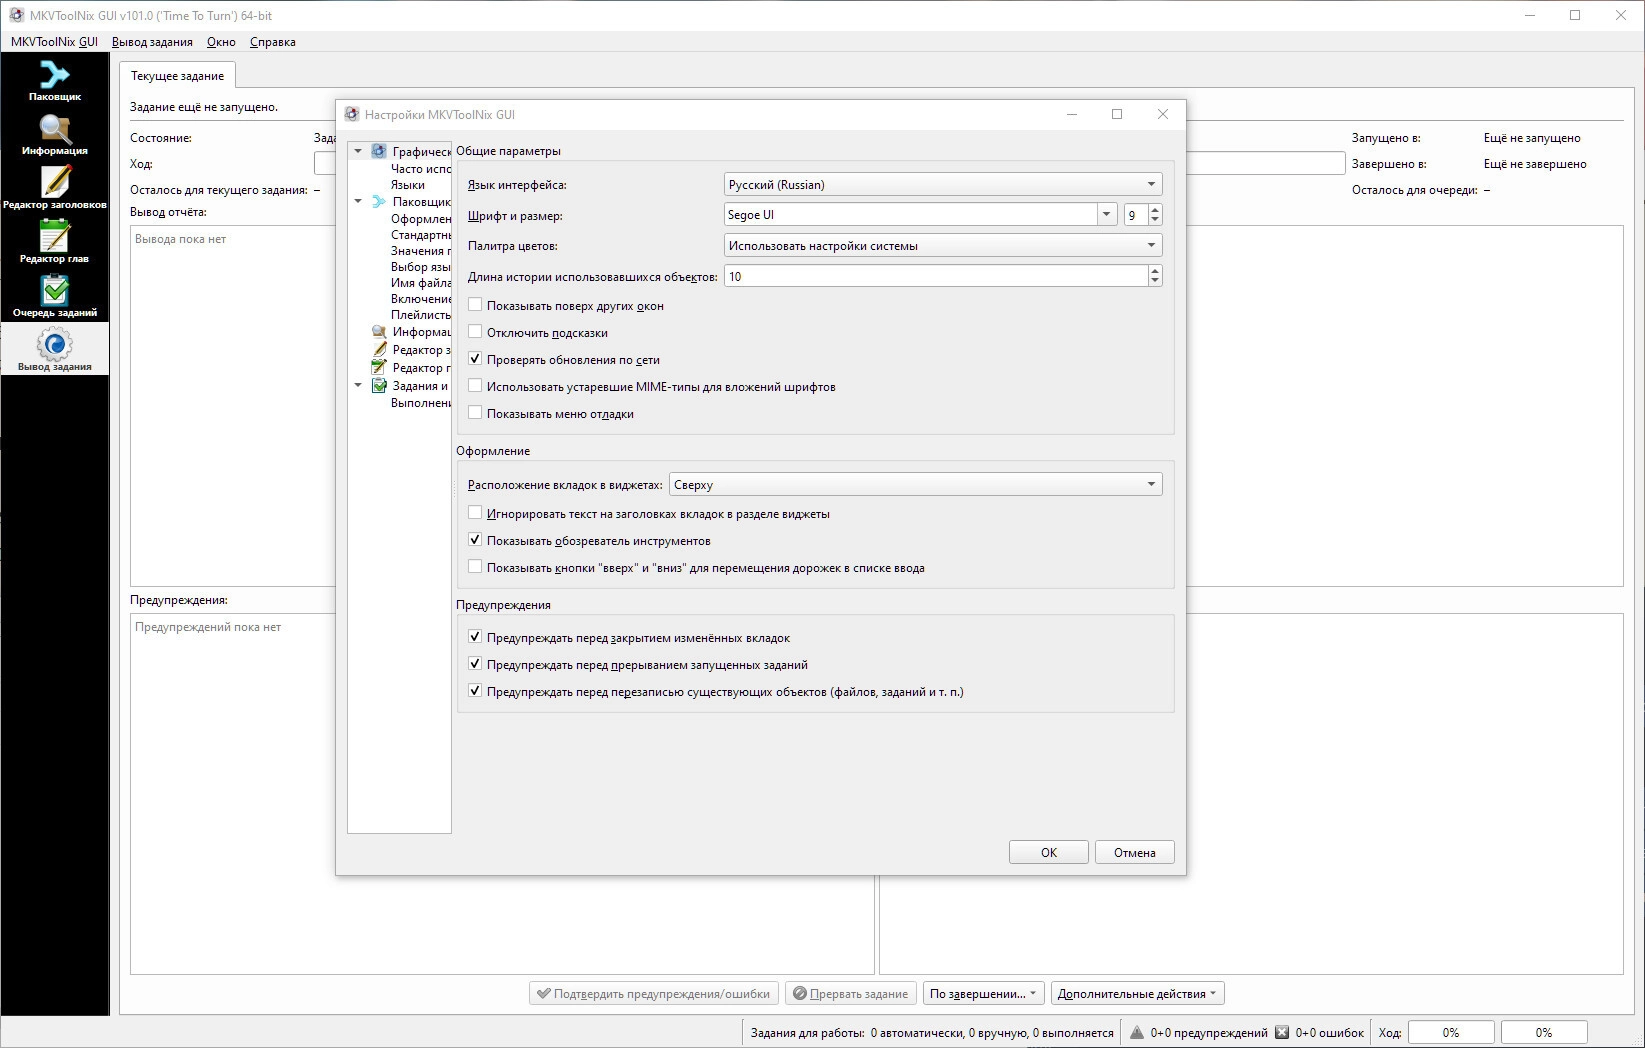Select Стандартн… item under Паковщик

[421, 234]
